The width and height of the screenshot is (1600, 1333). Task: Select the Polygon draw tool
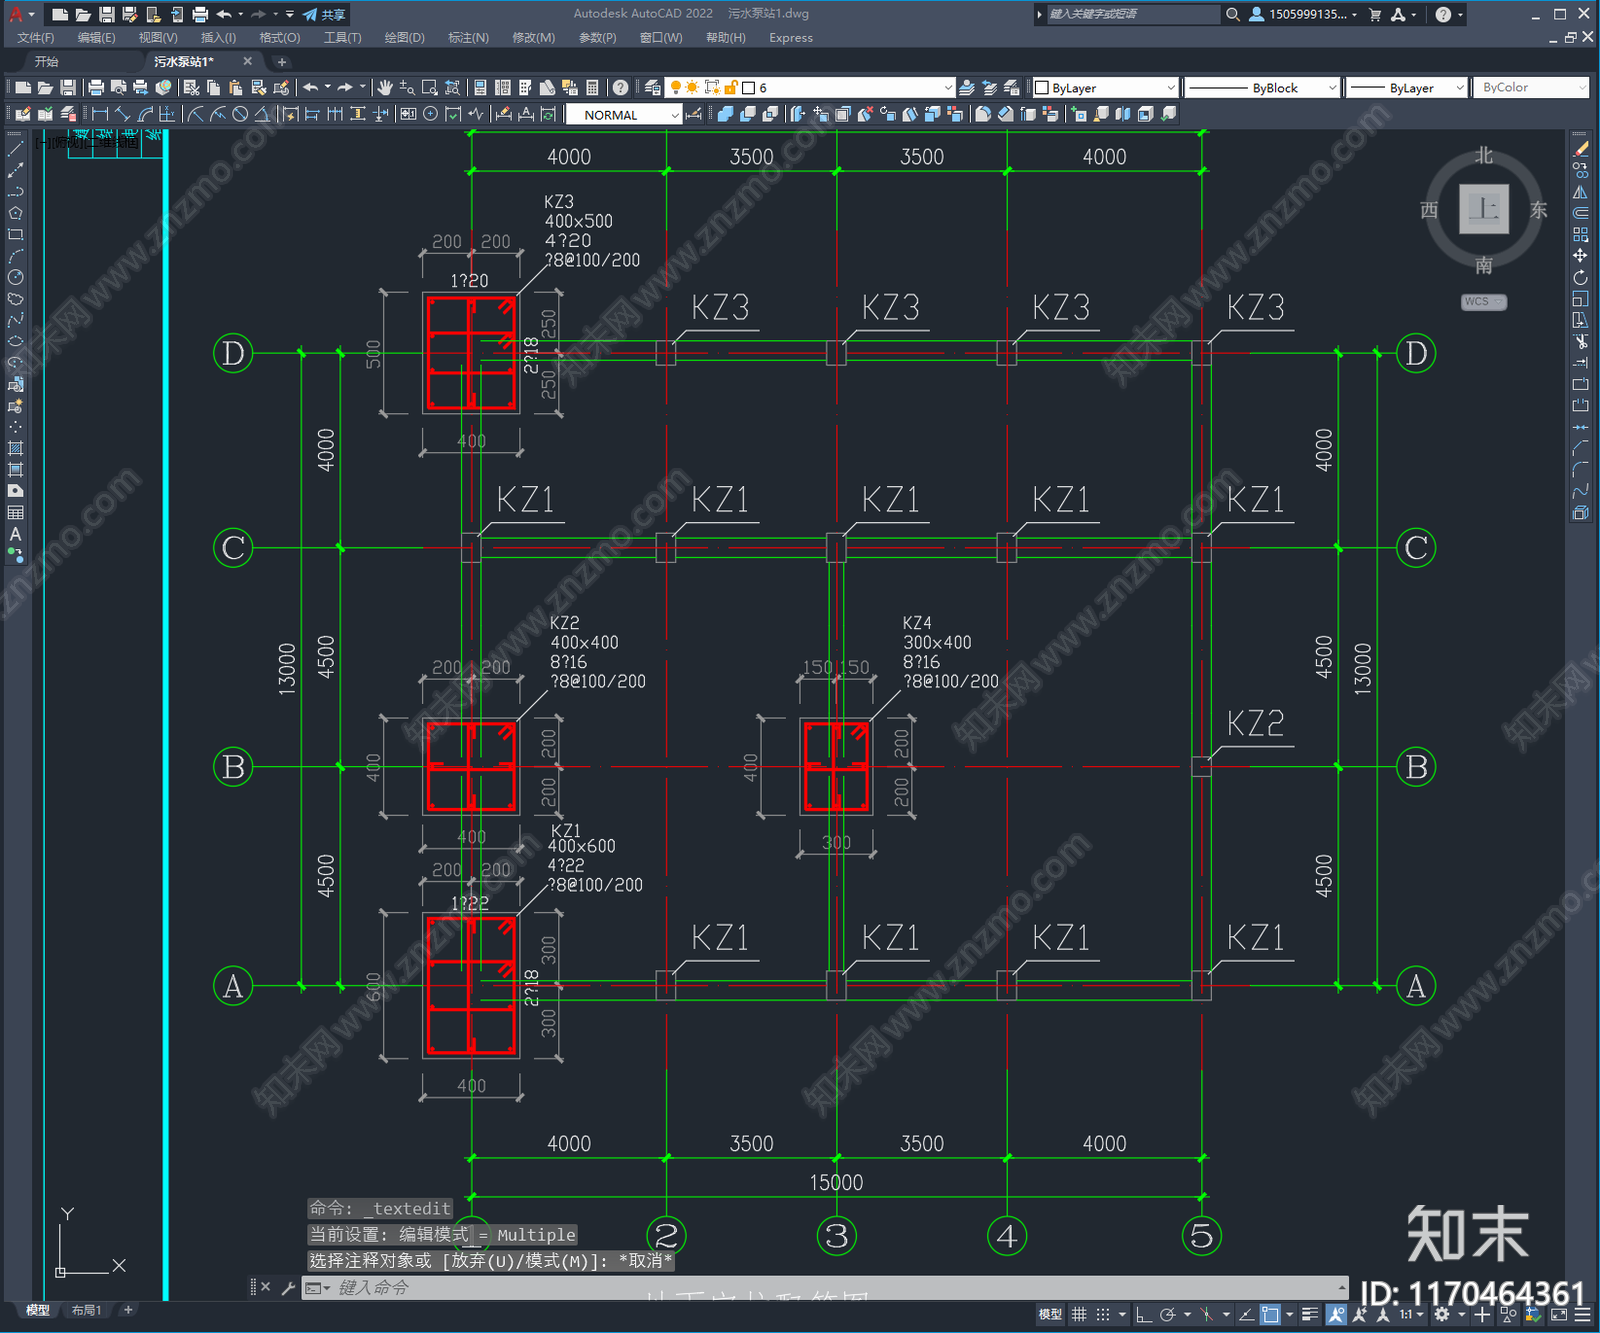(x=15, y=213)
